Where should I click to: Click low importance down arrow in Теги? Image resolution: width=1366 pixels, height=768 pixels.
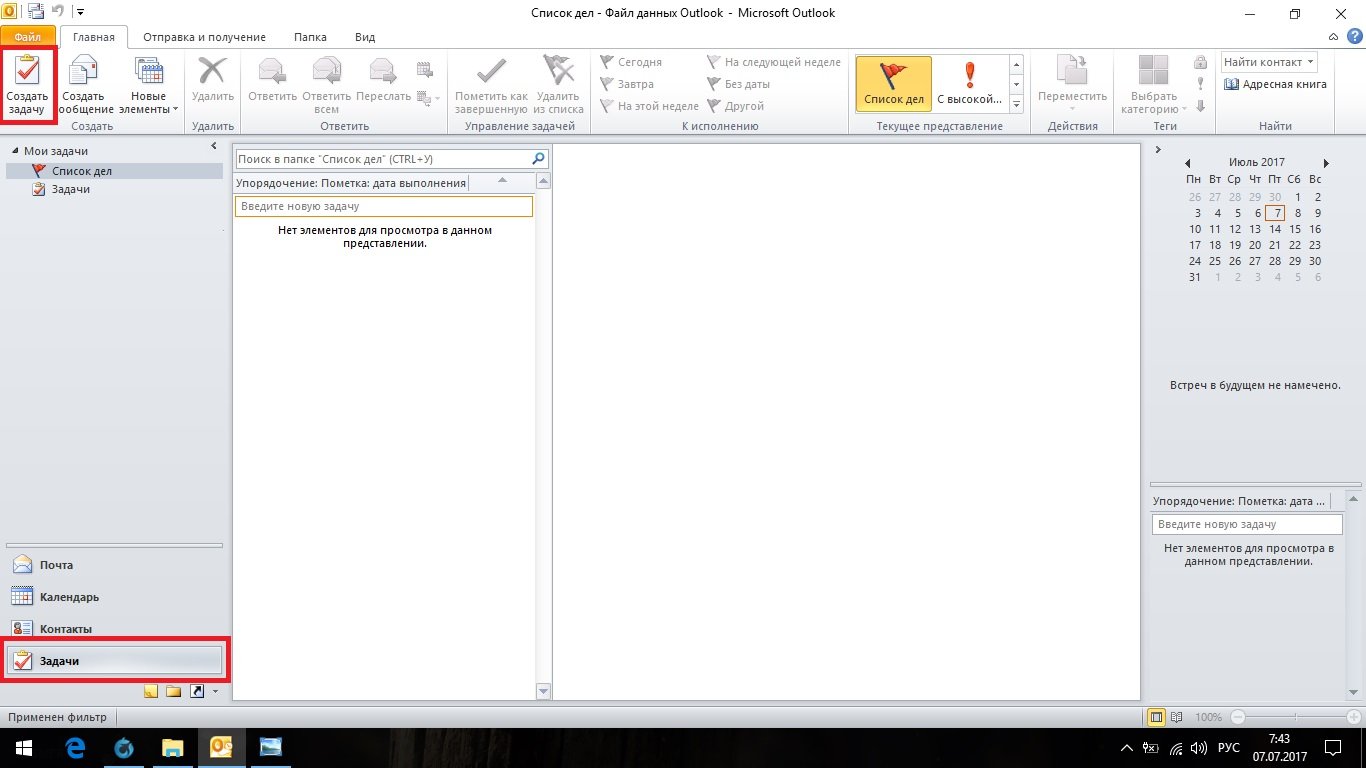click(x=1201, y=106)
